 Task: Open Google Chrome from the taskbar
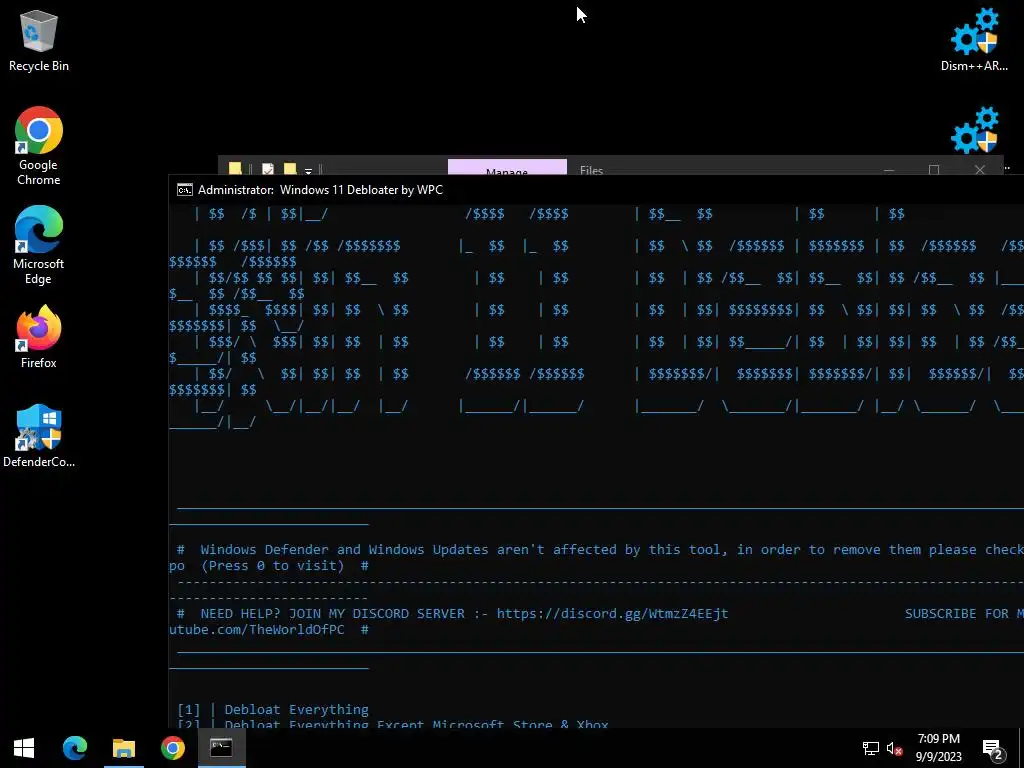pyautogui.click(x=172, y=748)
